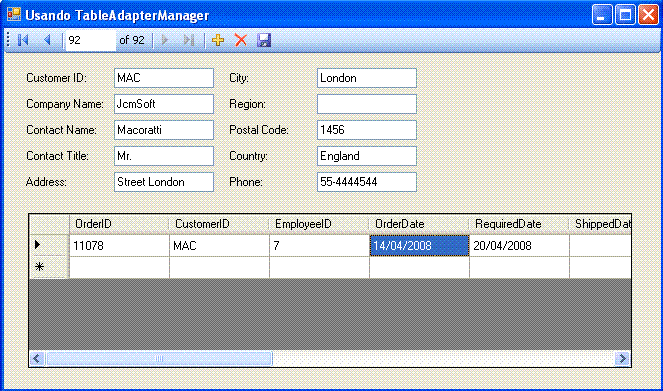Click the Customer ID: label

click(x=56, y=78)
